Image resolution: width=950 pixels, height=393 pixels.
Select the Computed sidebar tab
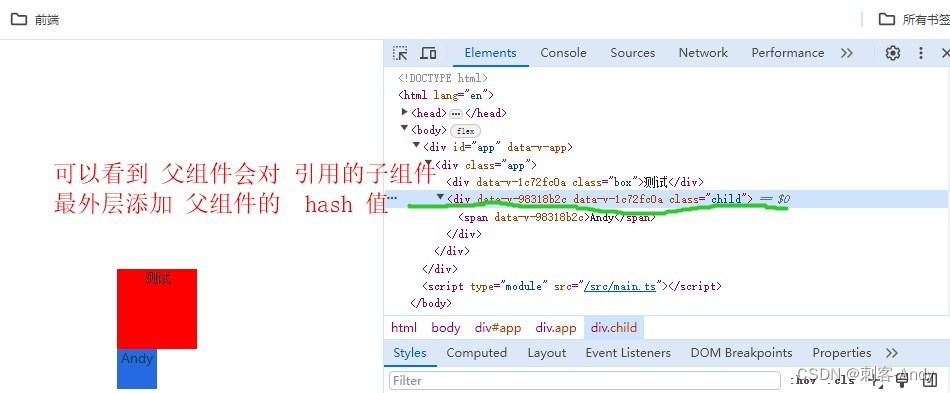click(477, 352)
